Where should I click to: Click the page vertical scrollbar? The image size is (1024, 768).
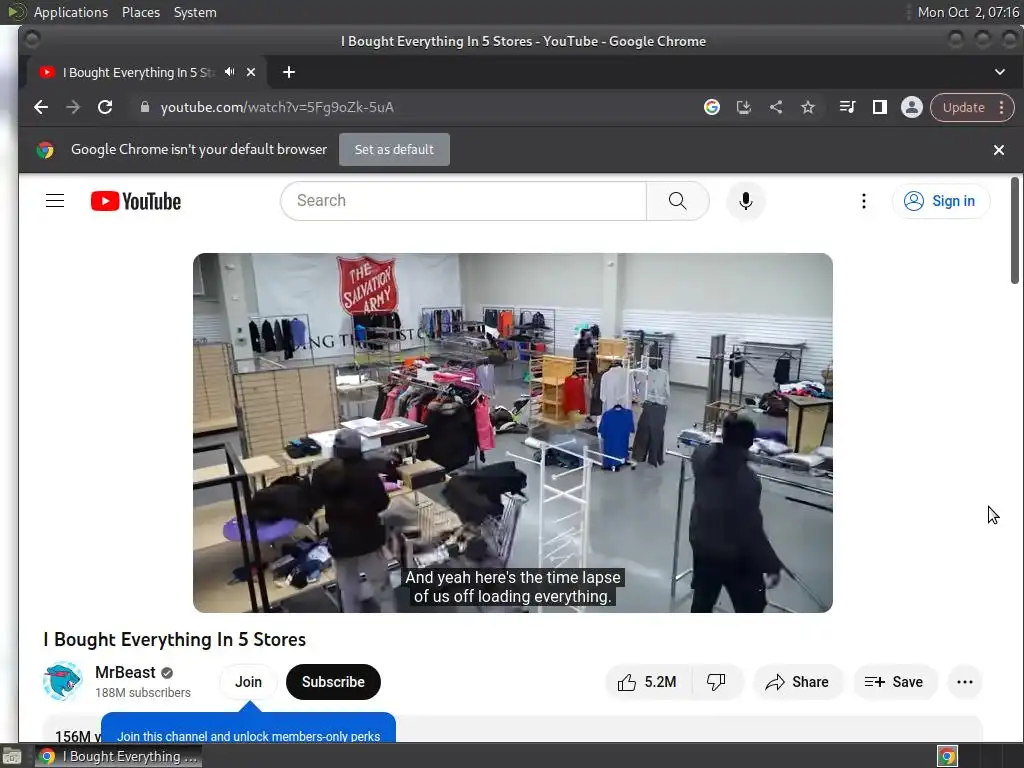1014,231
